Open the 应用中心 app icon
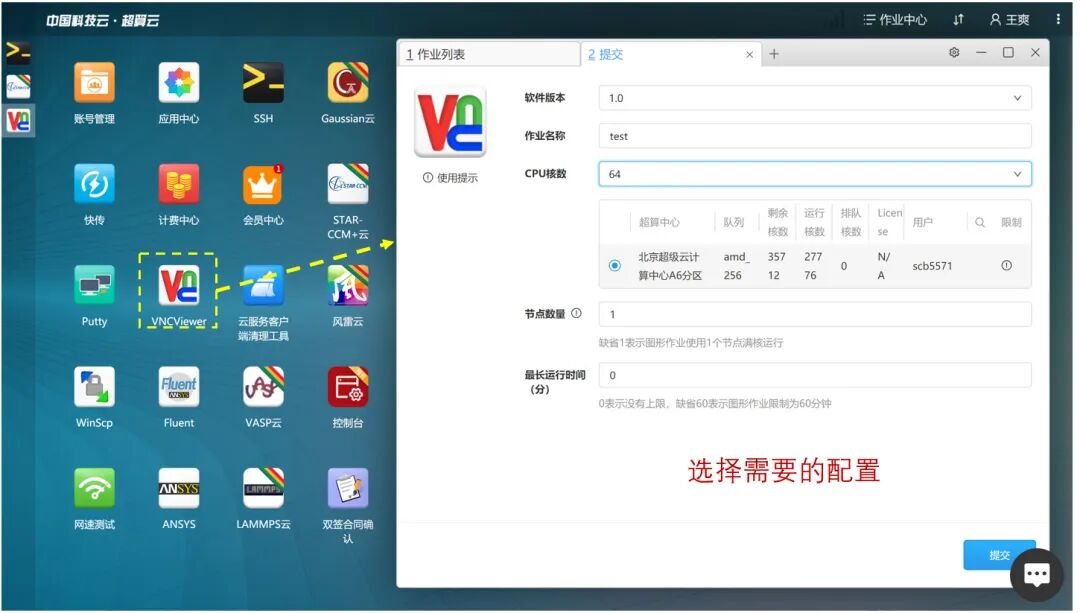 (x=178, y=83)
